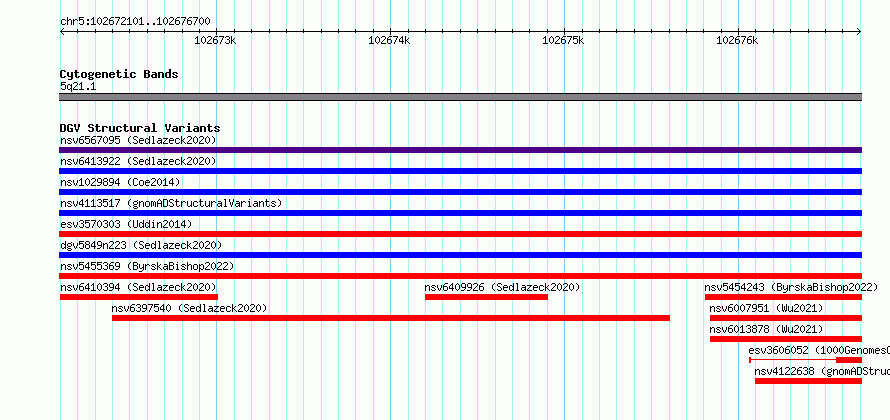Click the red bar under nsv6013878
Image resolution: width=890 pixels, height=420 pixels.
pos(786,339)
